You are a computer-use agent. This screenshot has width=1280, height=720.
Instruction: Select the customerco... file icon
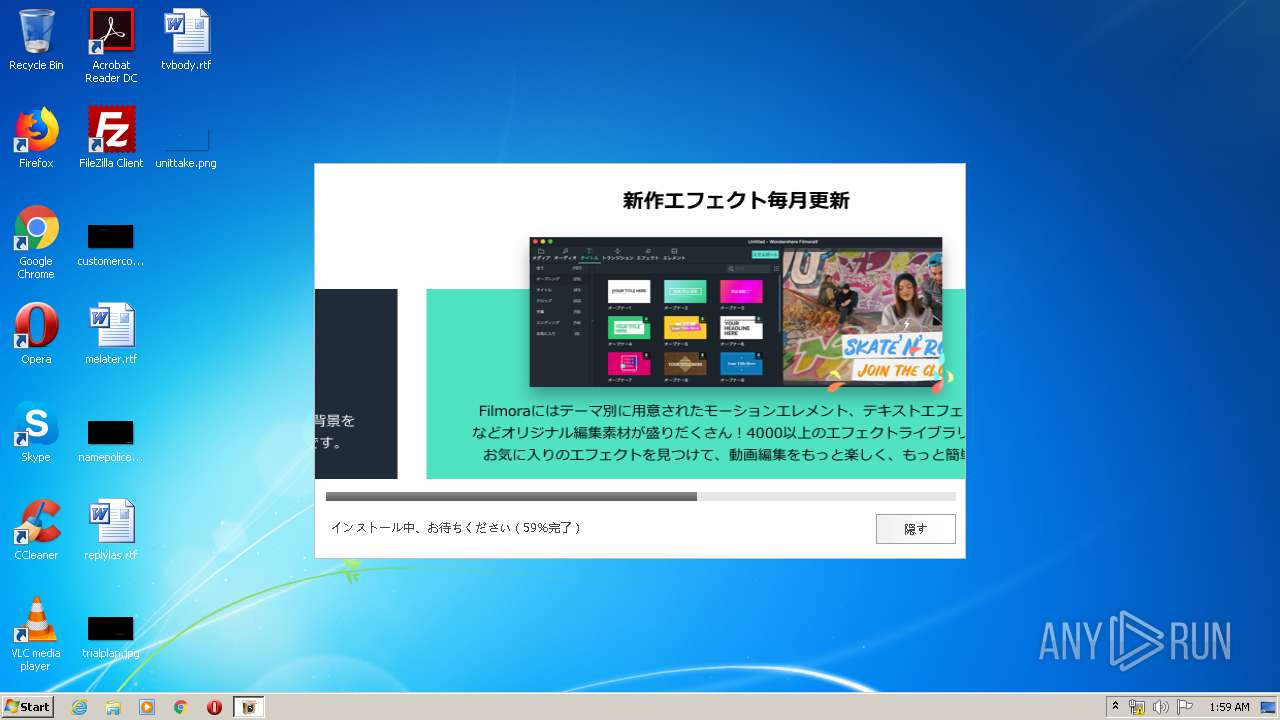coord(111,243)
